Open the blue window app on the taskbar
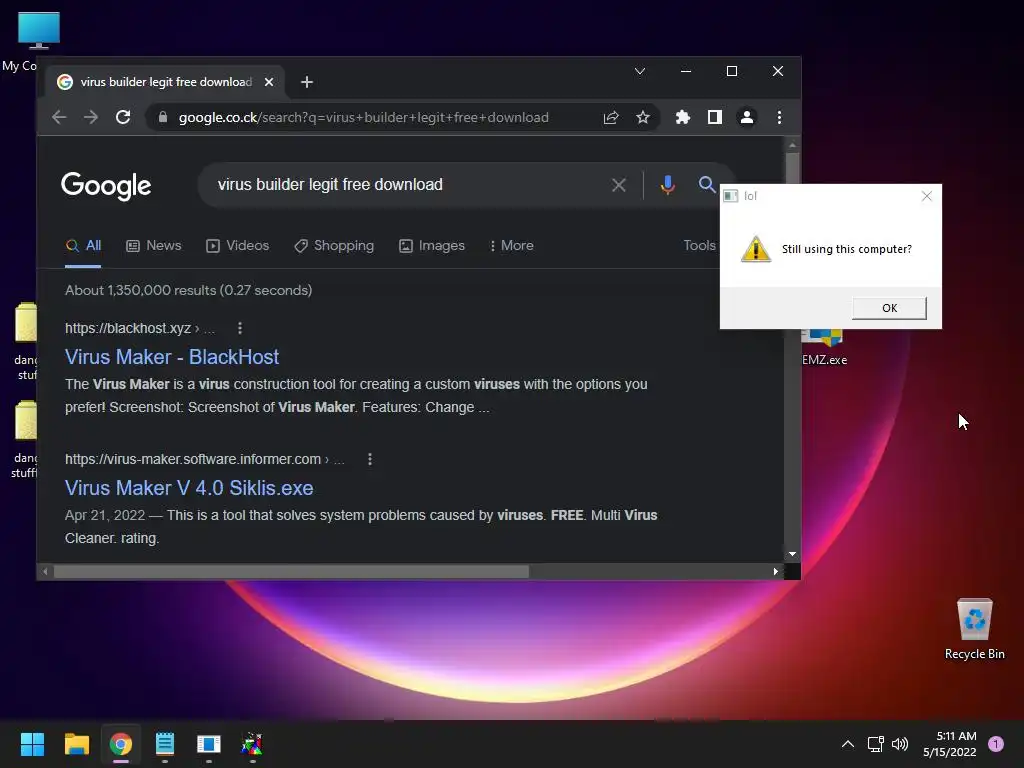Screen dimensions: 1024x768 point(209,744)
